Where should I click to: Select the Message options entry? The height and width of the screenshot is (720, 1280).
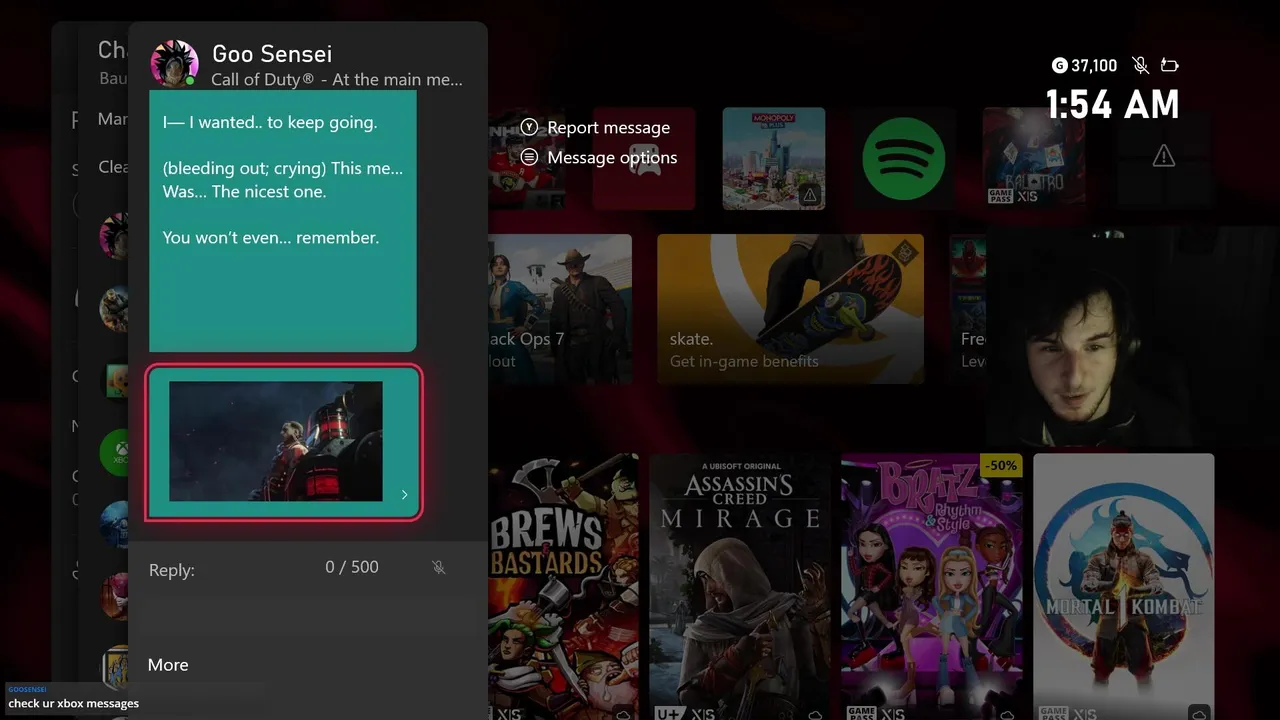612,157
